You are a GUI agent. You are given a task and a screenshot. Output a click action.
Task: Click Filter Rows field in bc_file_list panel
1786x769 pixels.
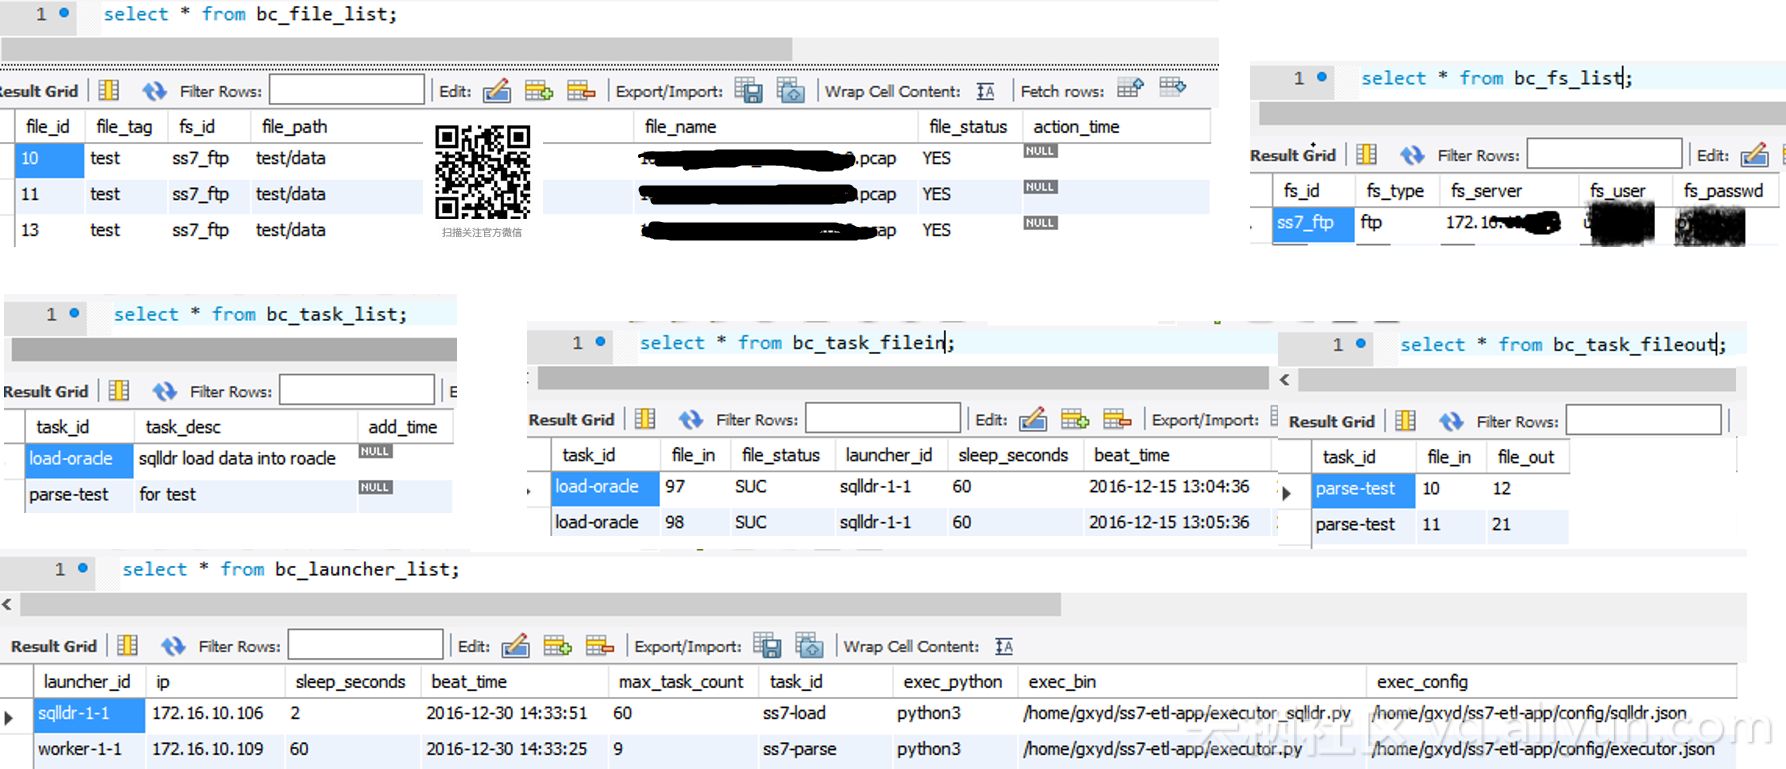347,90
